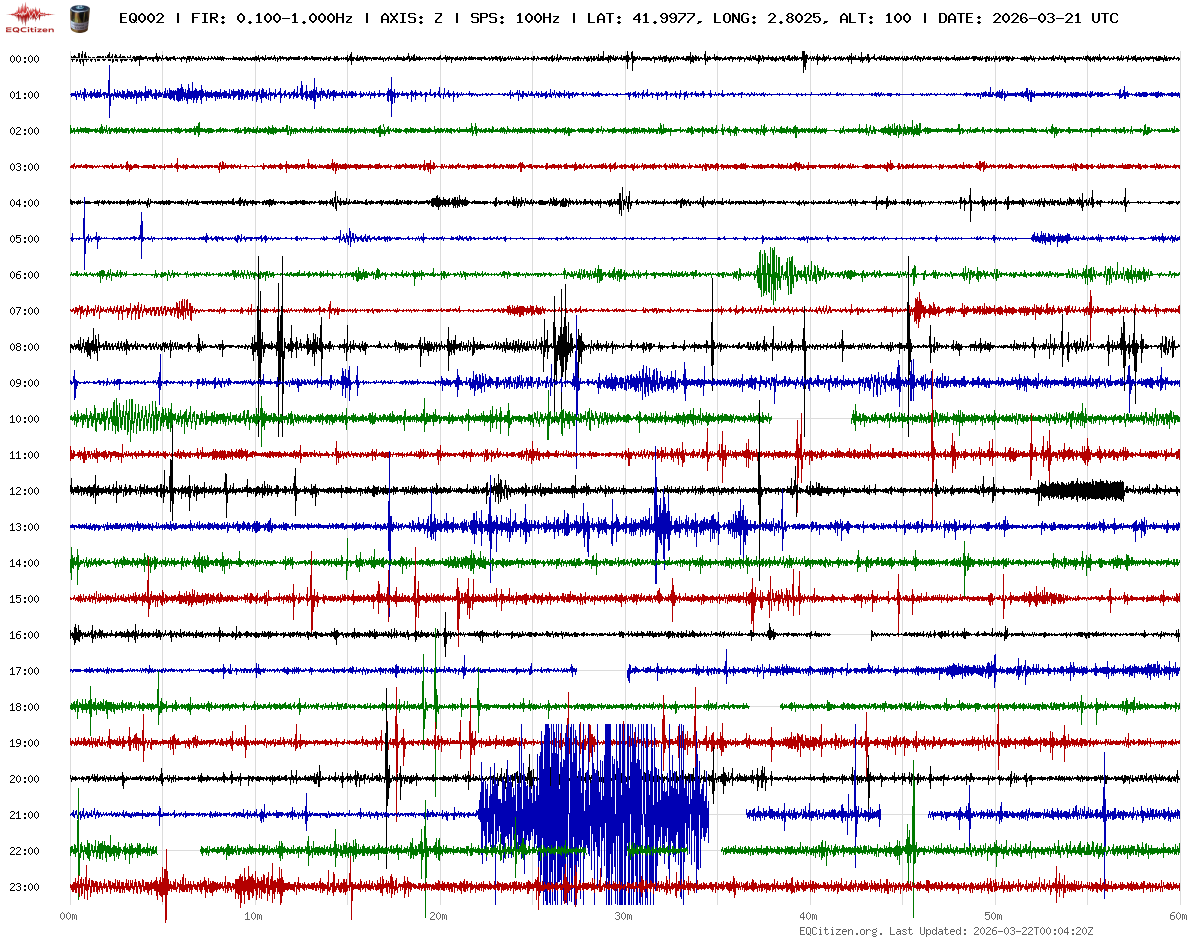
Task: Click the 50m minute axis label
Action: 993,916
